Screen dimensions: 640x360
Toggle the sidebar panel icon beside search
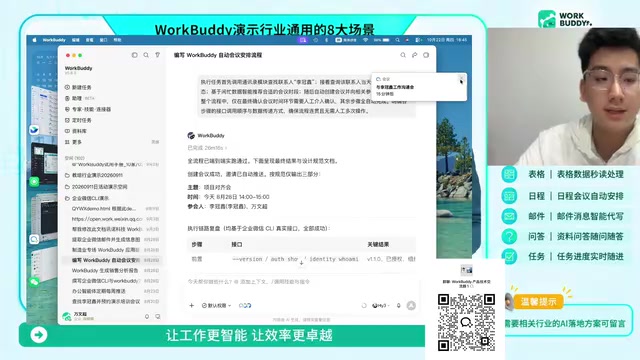134,55
